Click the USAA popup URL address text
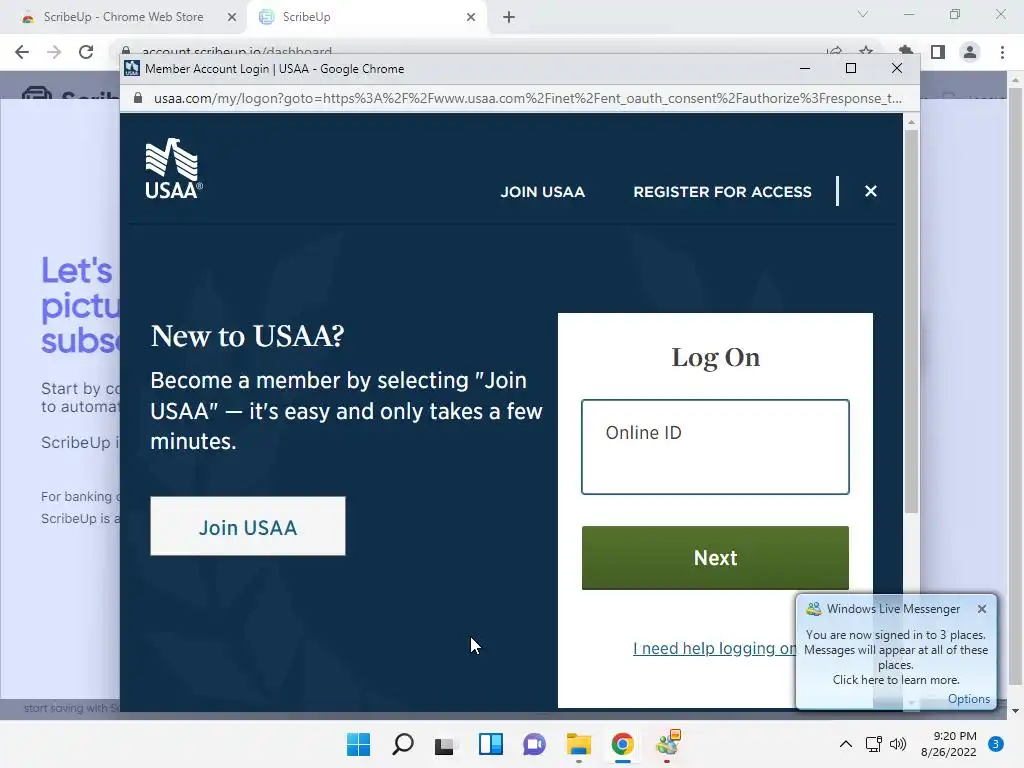Viewport: 1024px width, 768px height. tap(528, 99)
